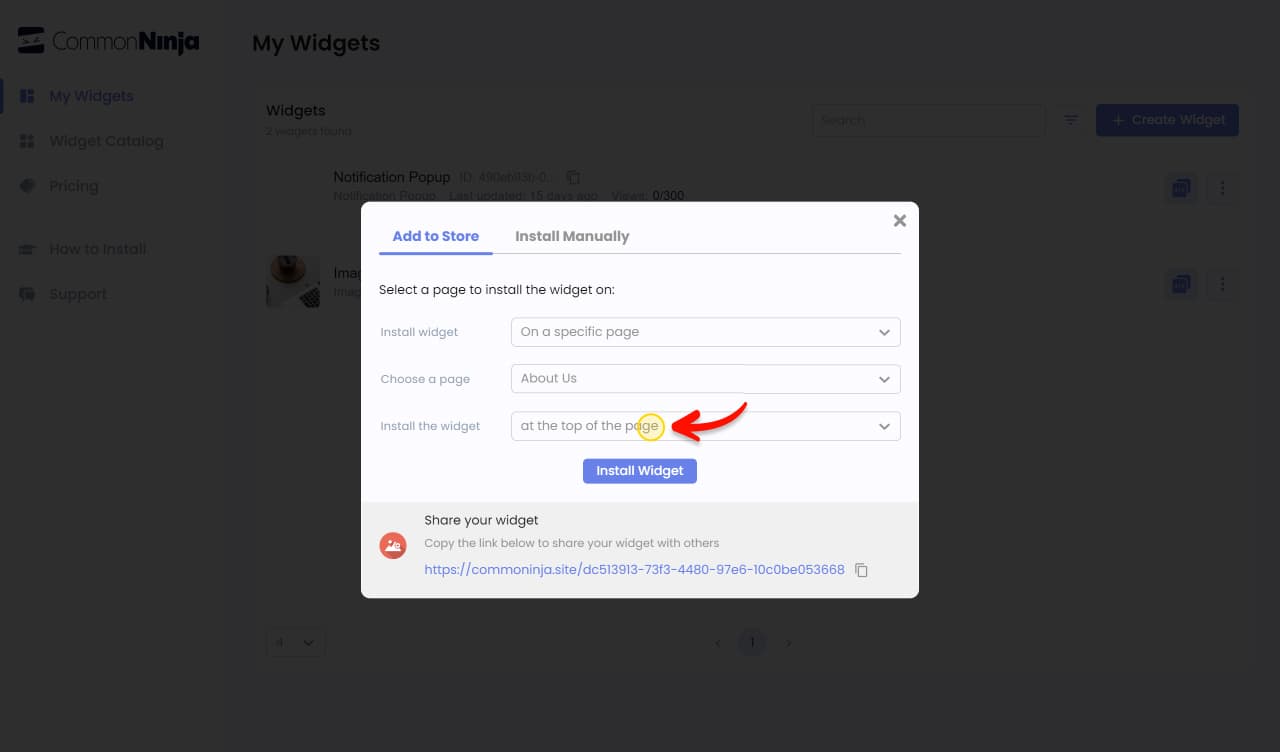Image resolution: width=1280 pixels, height=752 pixels.
Task: Copy the Notification Popup widget ID
Action: click(573, 177)
